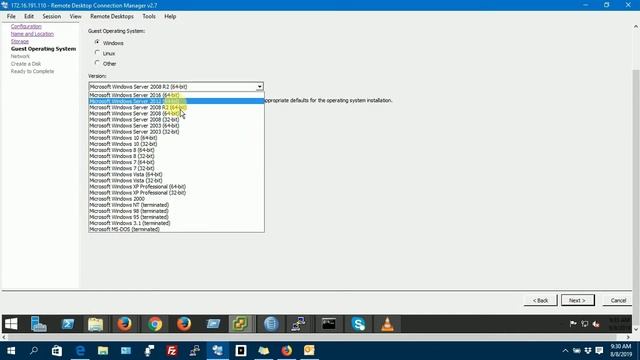Click the active RDCMan local taskbar icon
The height and width of the screenshot is (360, 640).
pos(218,351)
